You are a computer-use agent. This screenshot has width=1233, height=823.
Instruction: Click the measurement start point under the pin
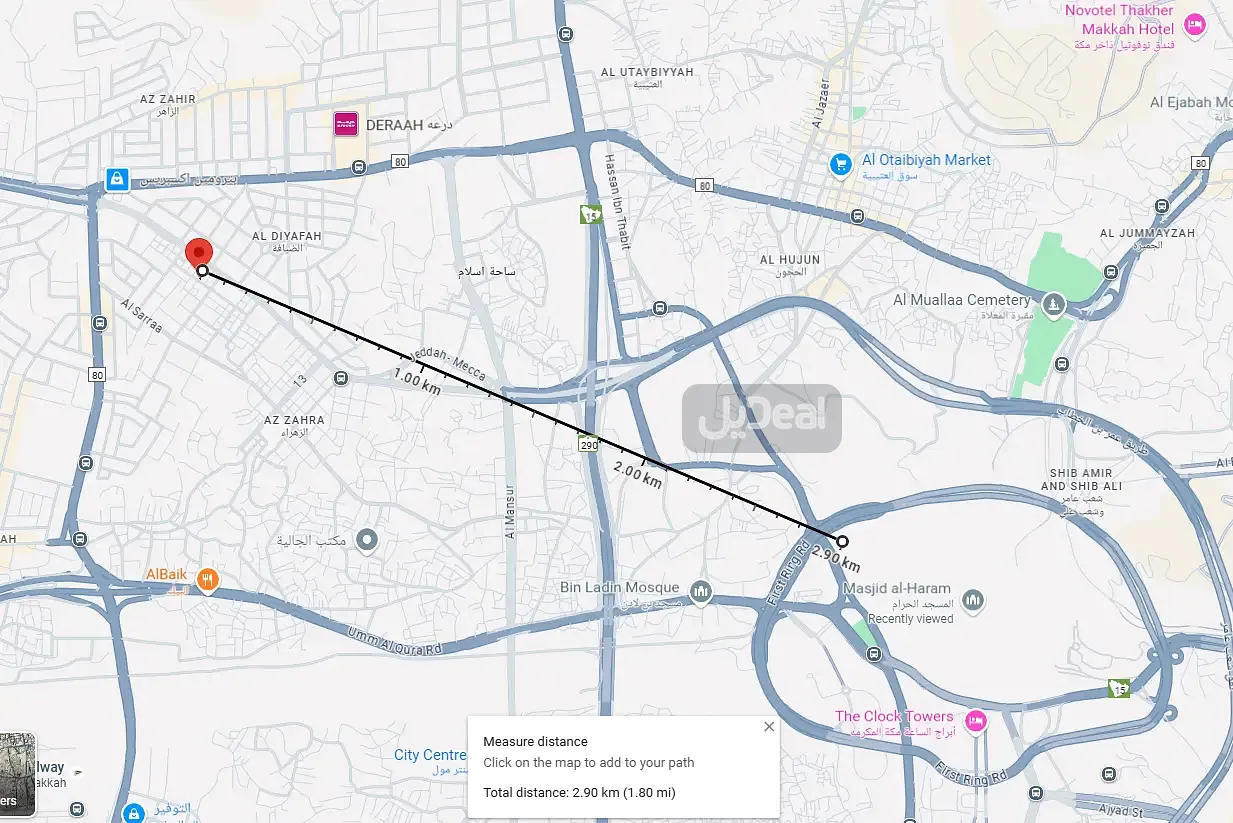pyautogui.click(x=202, y=271)
